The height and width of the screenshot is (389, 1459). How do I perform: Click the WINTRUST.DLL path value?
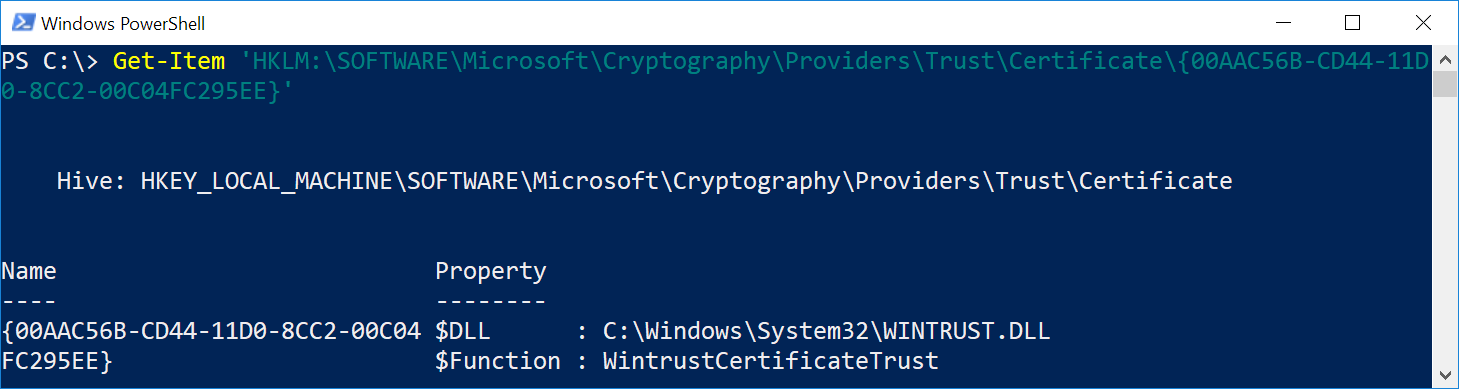tap(826, 331)
